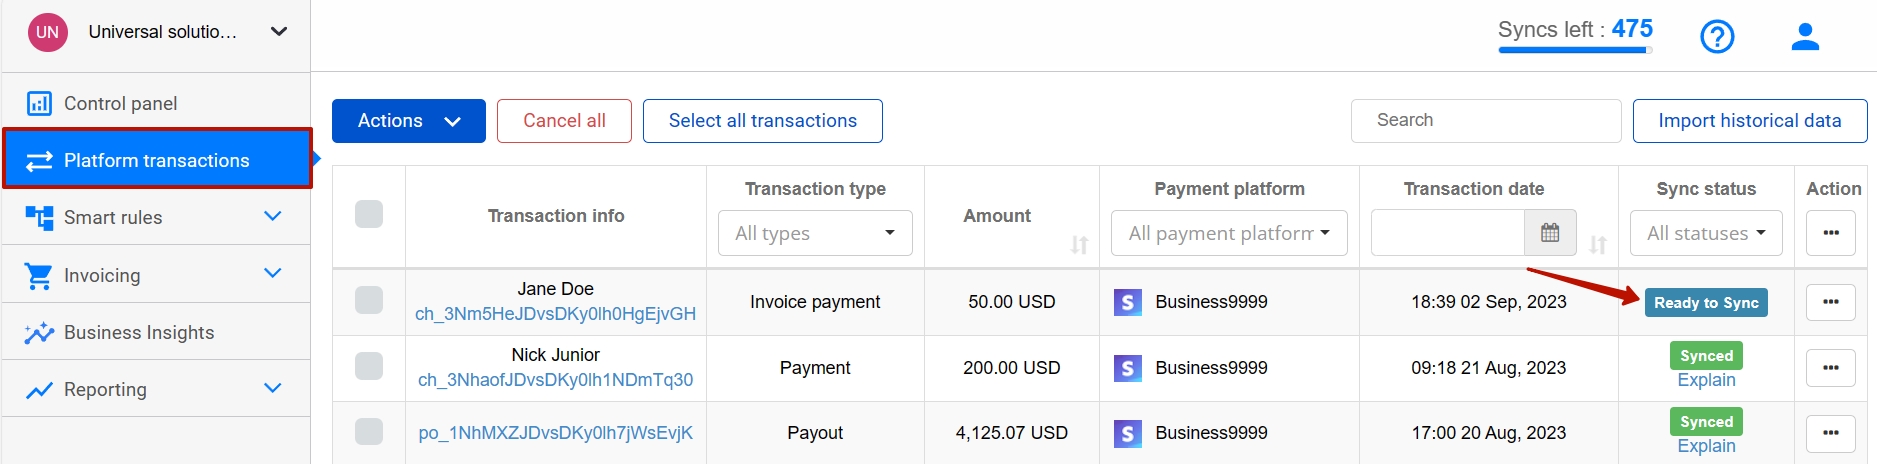Screen dimensions: 1877x464
Task: Click the Syncs left progress bar
Action: [x=1573, y=50]
